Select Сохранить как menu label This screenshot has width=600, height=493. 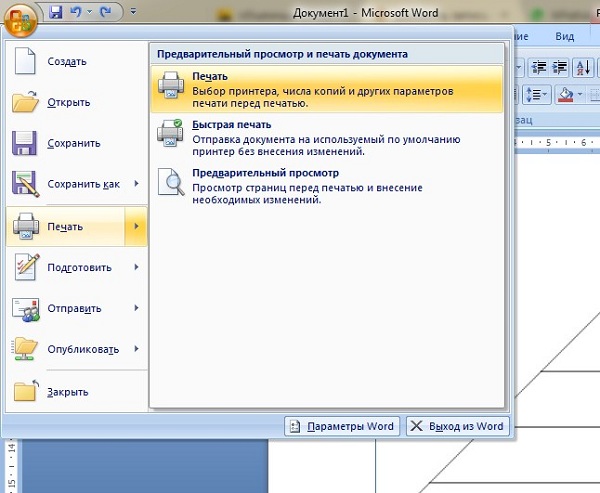pyautogui.click(x=83, y=184)
